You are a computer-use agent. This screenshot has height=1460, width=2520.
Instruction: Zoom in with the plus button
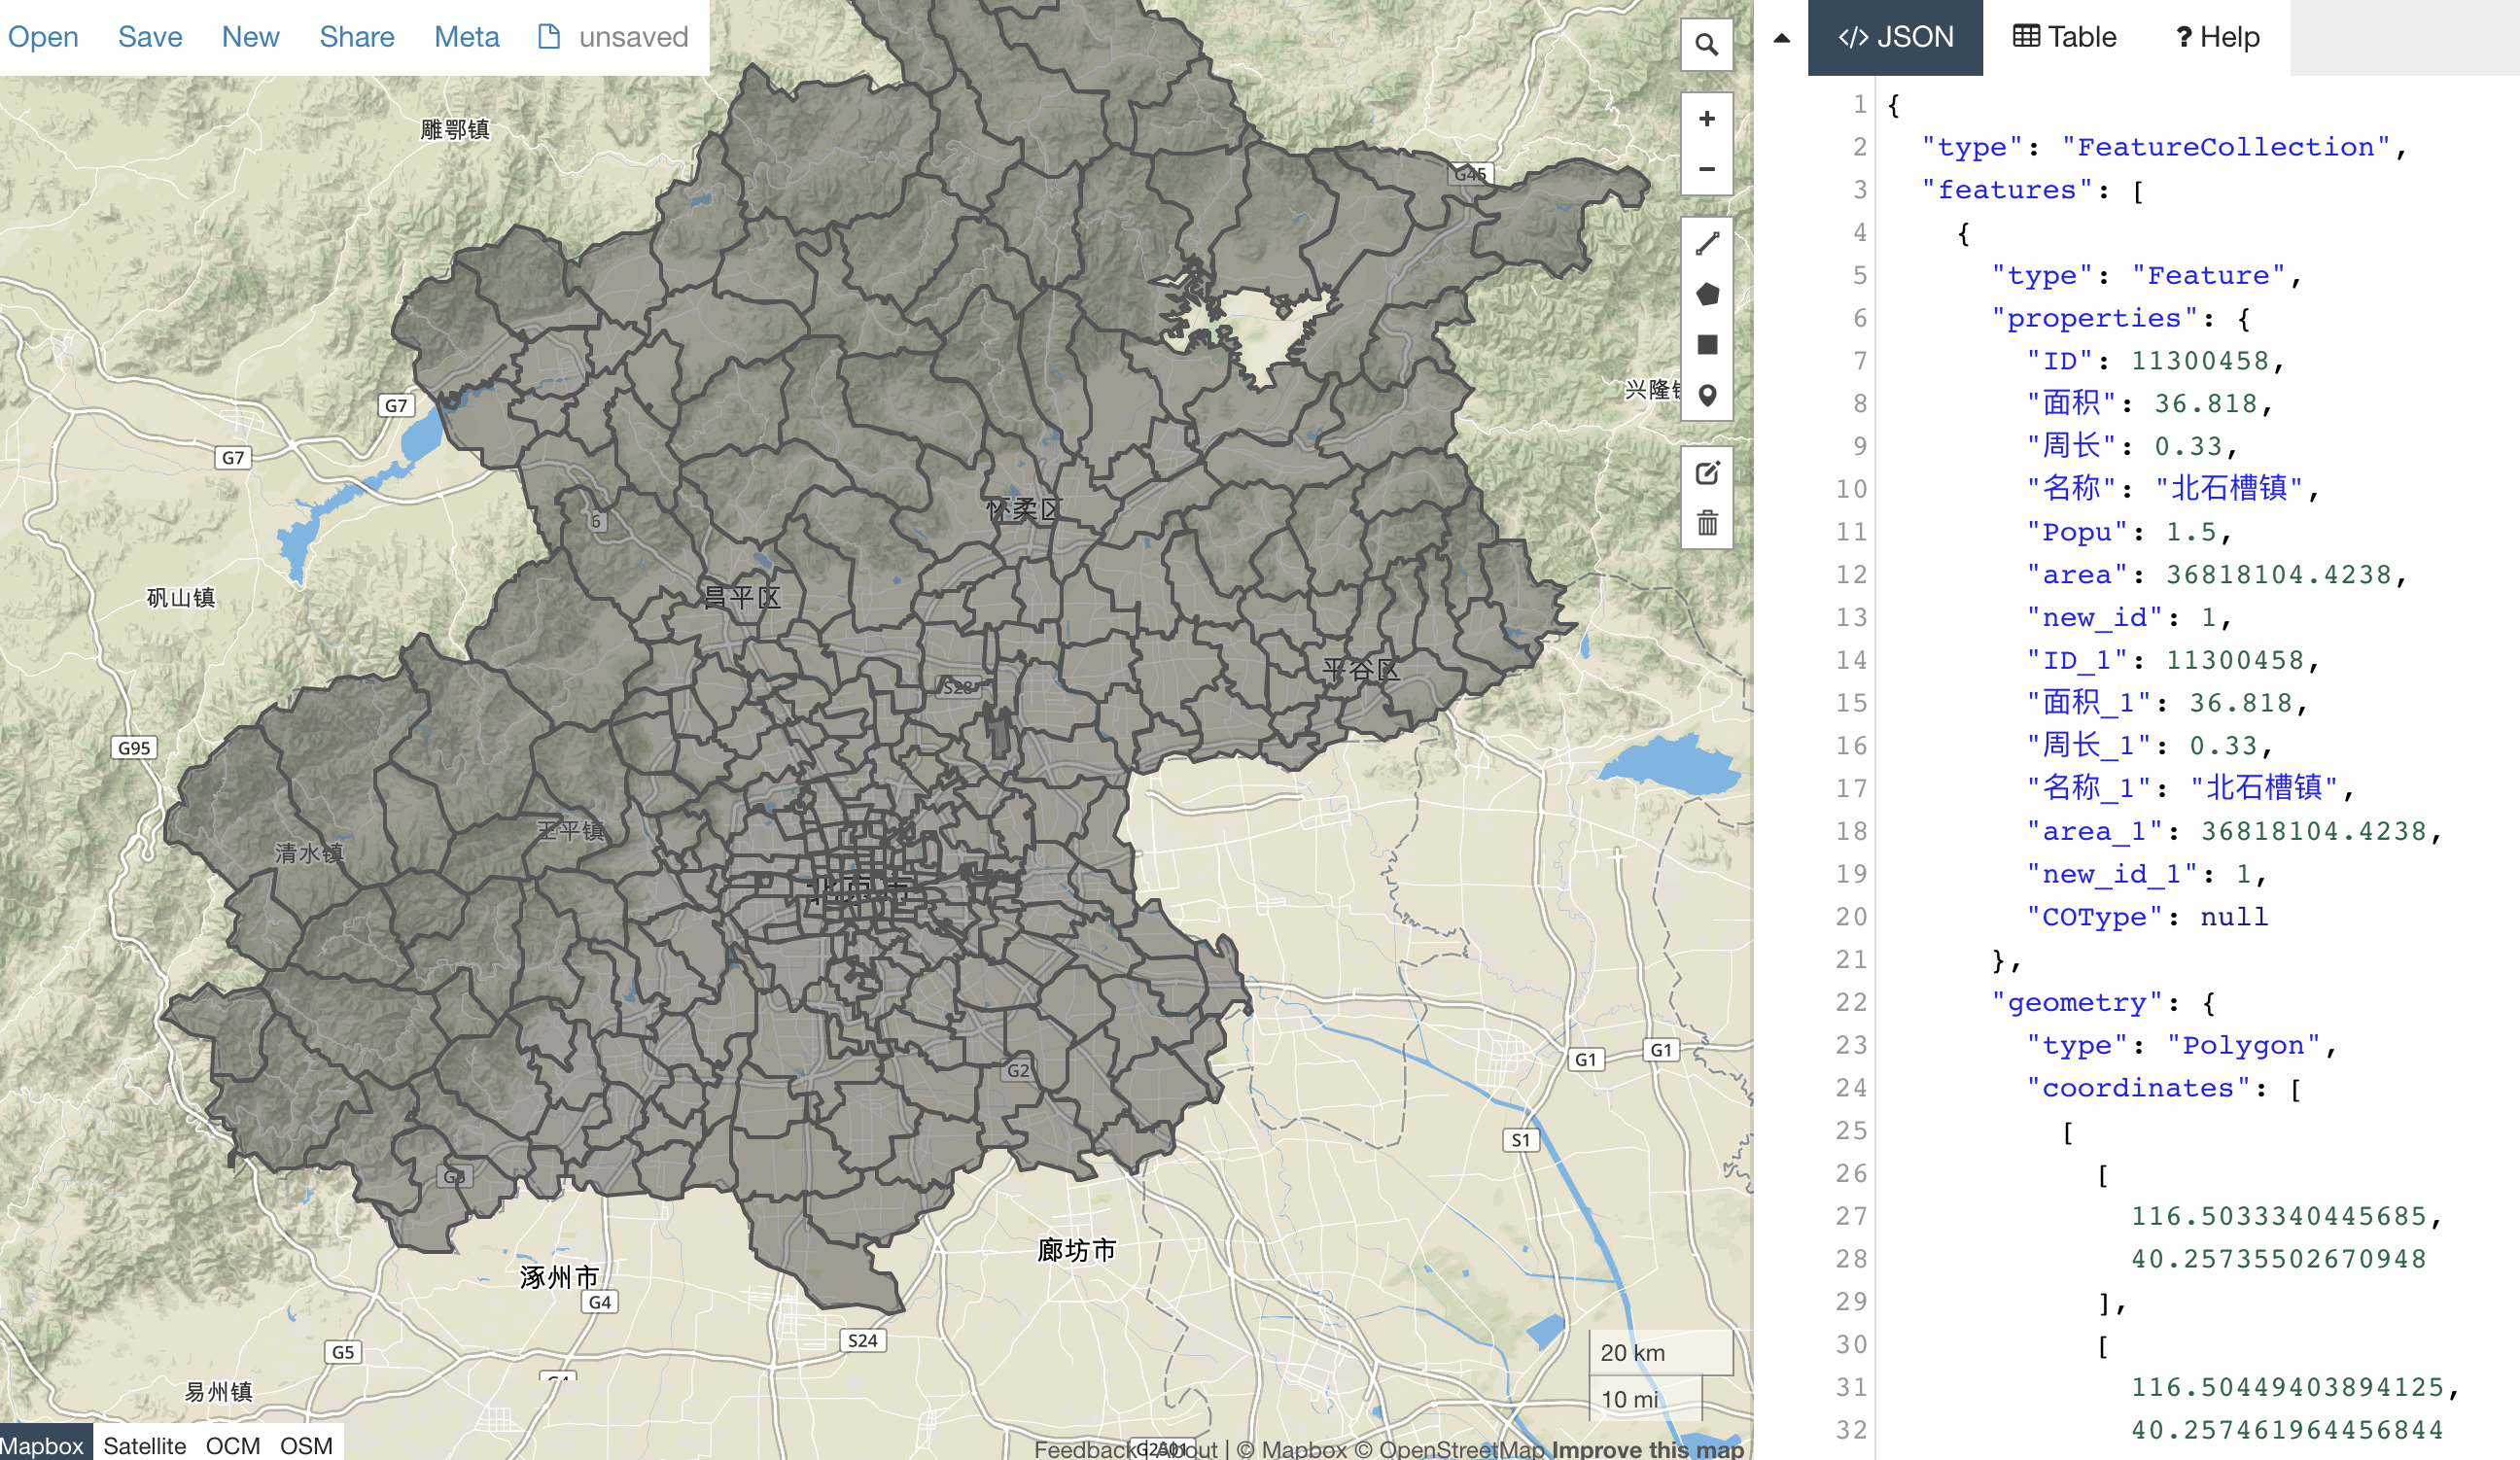tap(1706, 119)
